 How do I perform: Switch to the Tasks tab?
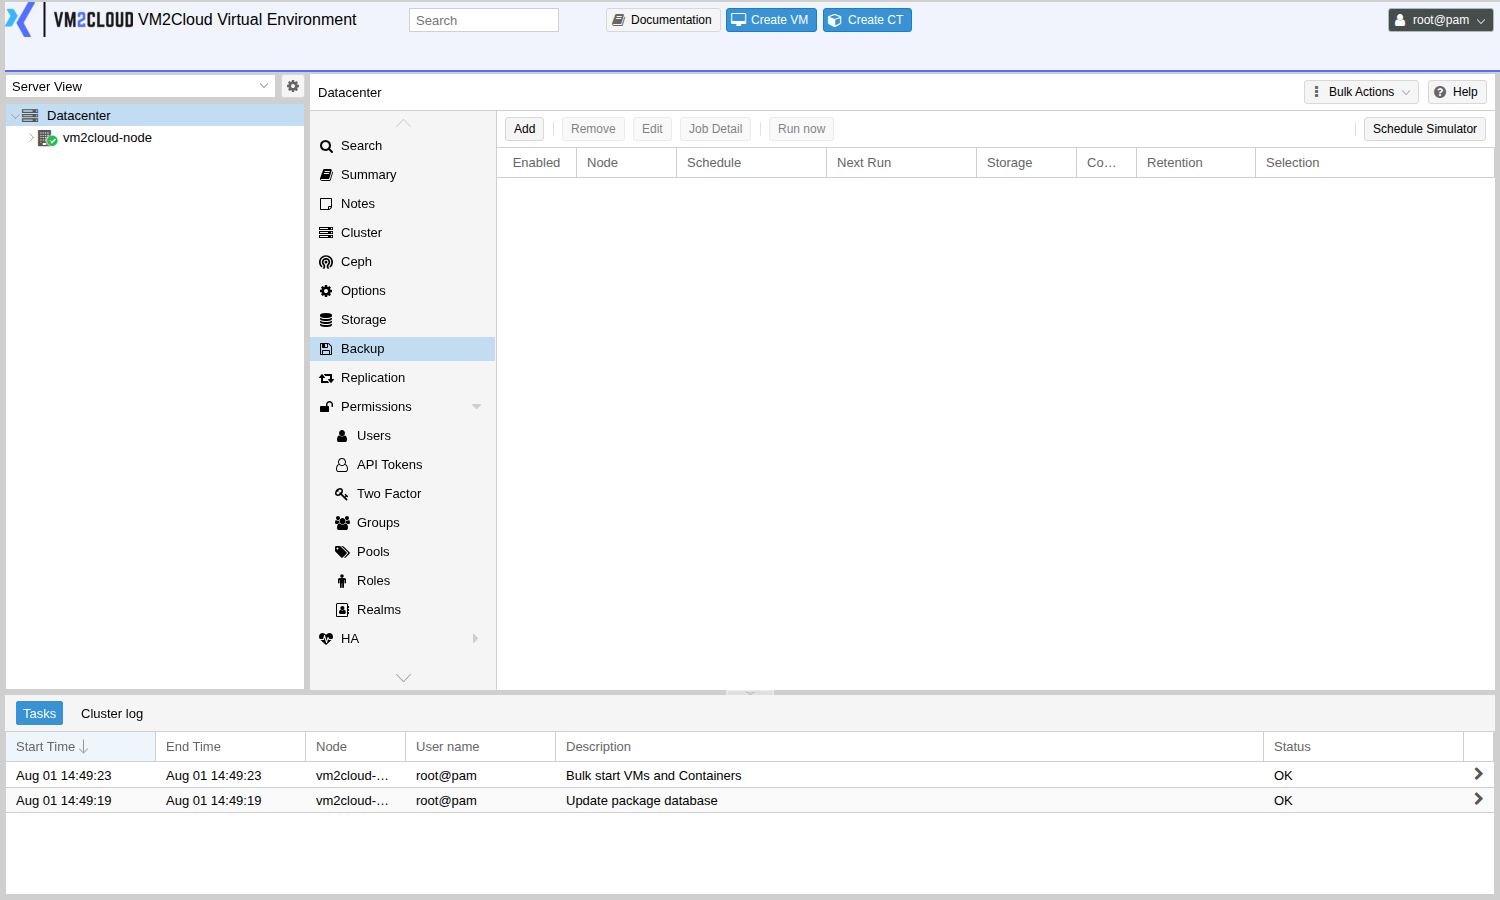[x=39, y=713]
